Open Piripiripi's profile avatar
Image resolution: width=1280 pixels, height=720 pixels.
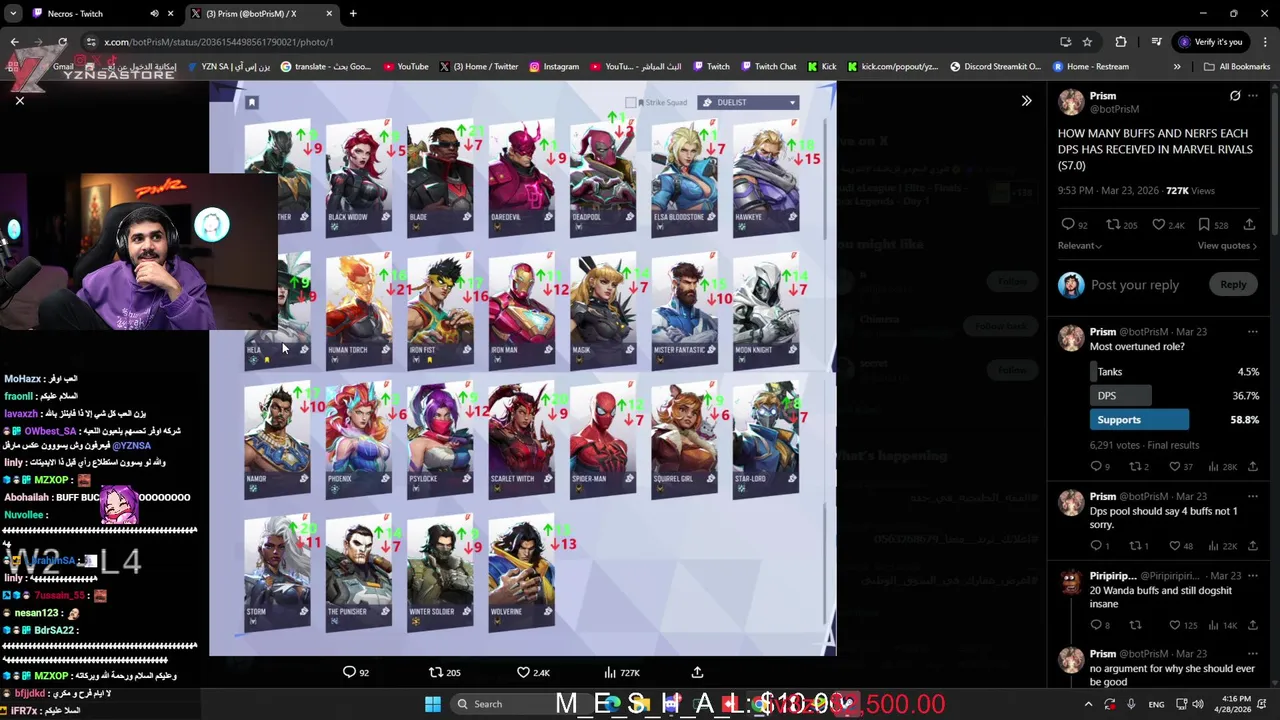coord(1071,582)
